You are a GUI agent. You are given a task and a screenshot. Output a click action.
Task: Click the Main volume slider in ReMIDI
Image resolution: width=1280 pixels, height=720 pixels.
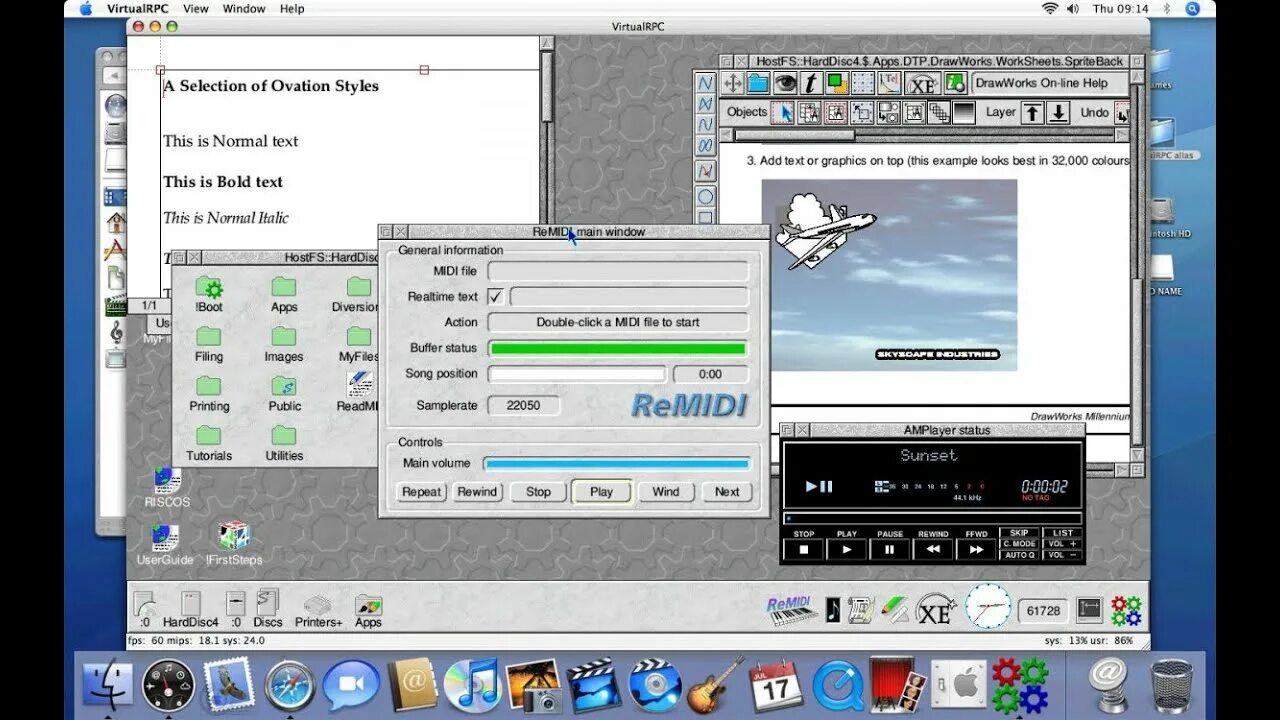(x=617, y=464)
